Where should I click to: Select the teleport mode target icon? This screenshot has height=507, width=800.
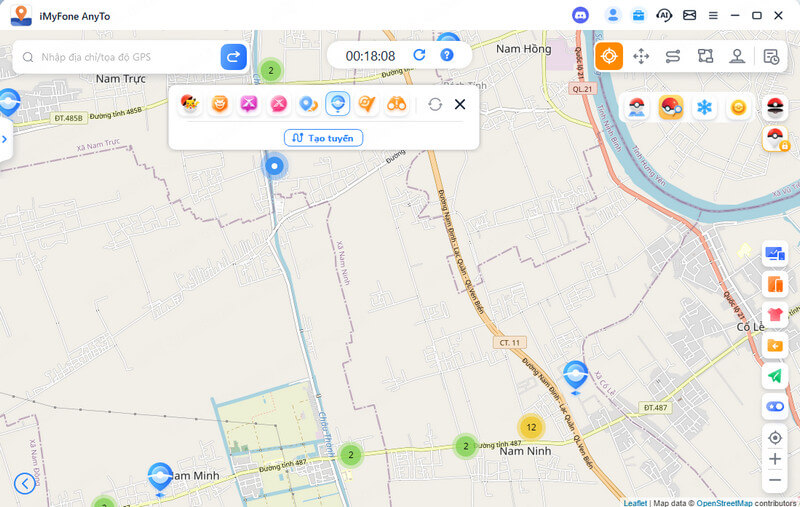pyautogui.click(x=609, y=56)
